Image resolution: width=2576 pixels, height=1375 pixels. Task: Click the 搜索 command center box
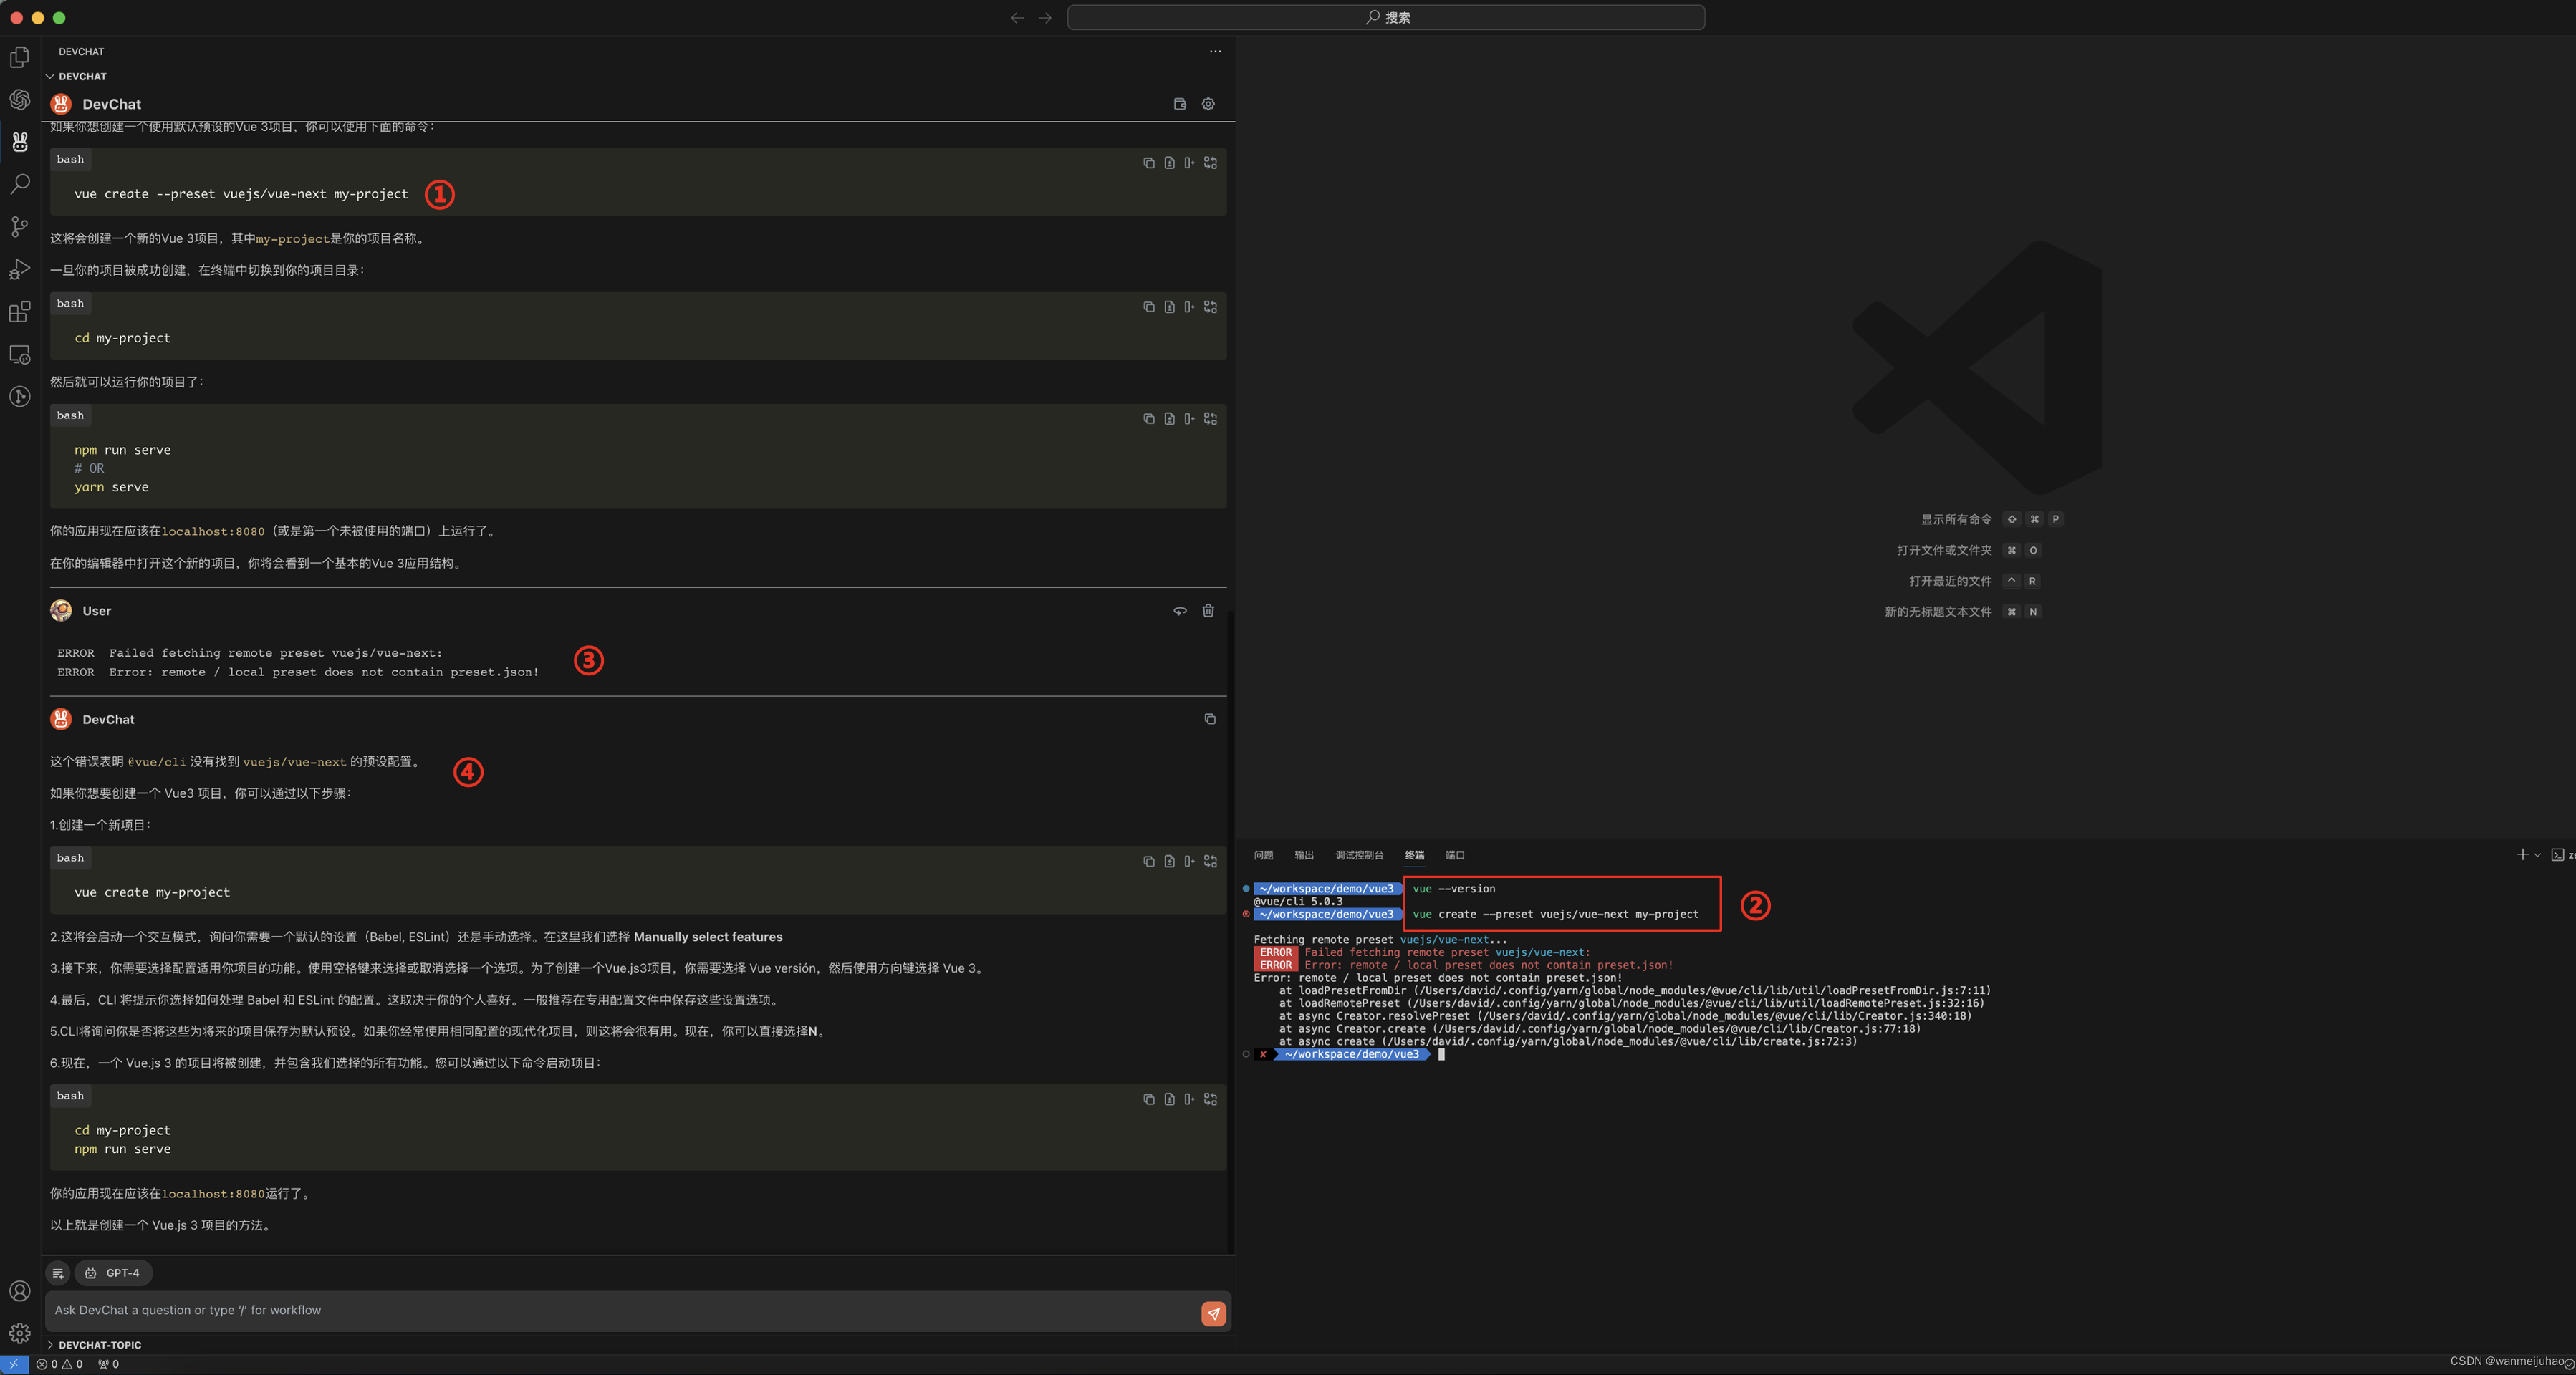(x=1386, y=17)
